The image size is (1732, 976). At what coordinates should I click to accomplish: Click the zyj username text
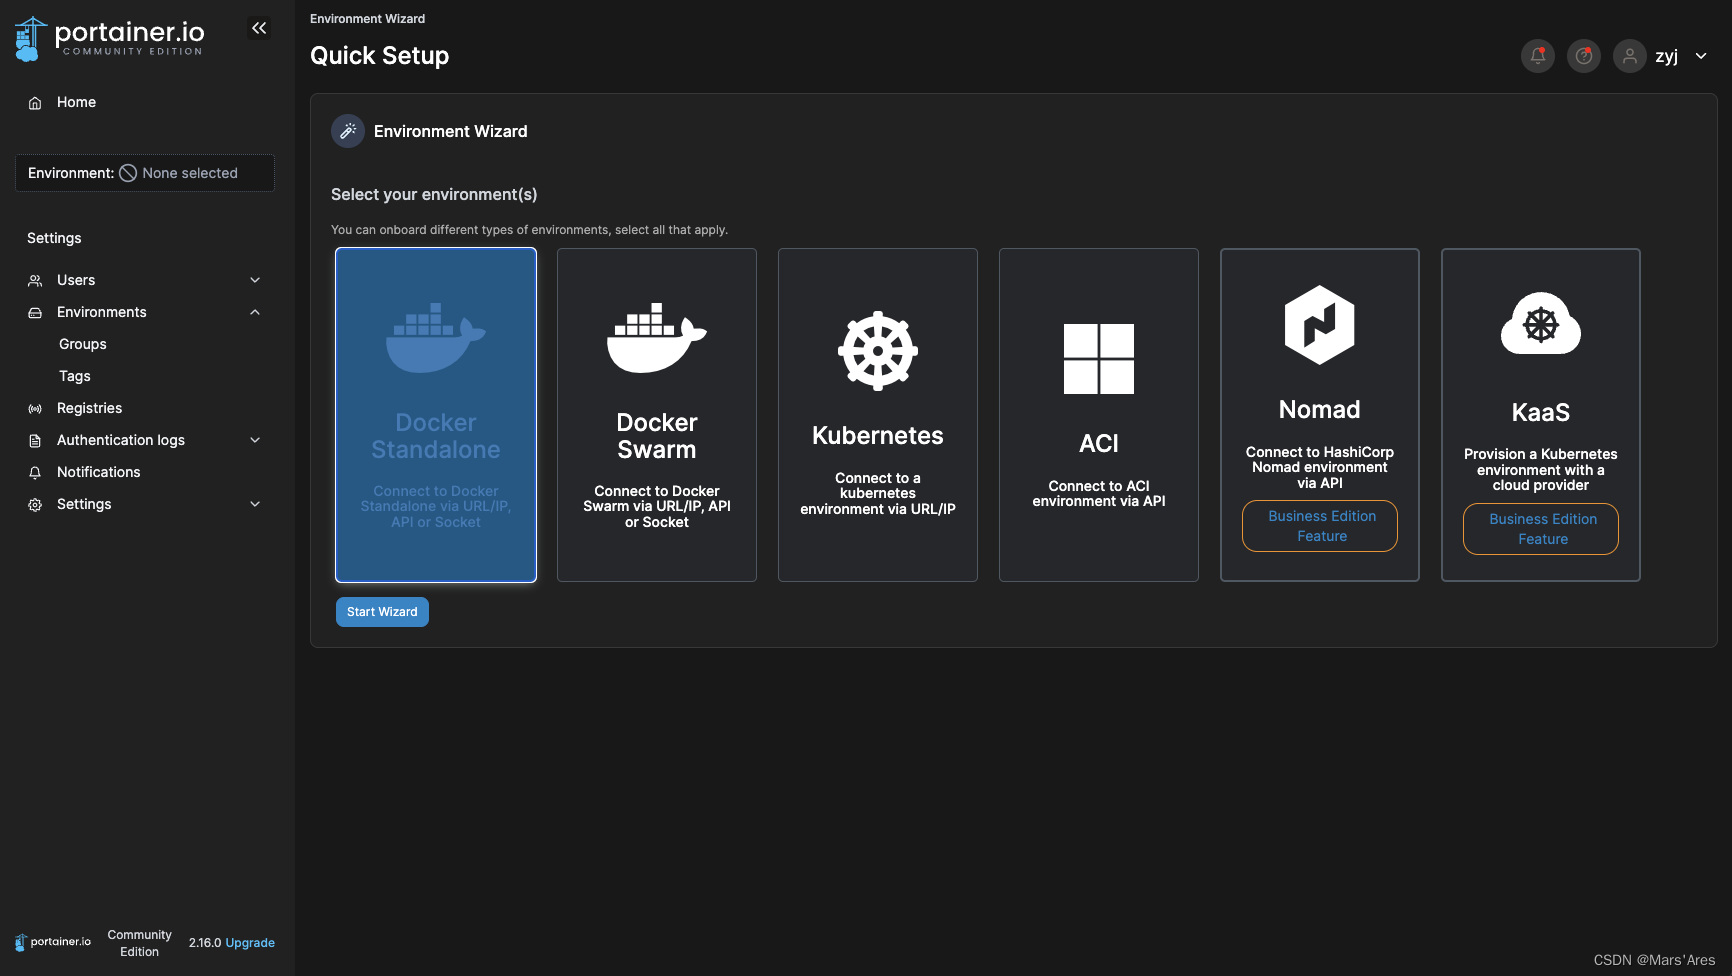[x=1667, y=57]
